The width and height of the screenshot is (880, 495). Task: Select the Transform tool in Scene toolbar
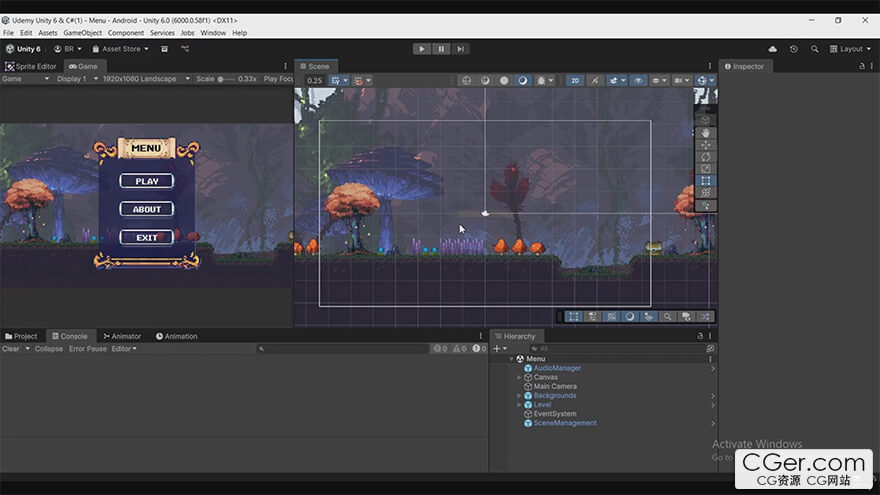705,193
